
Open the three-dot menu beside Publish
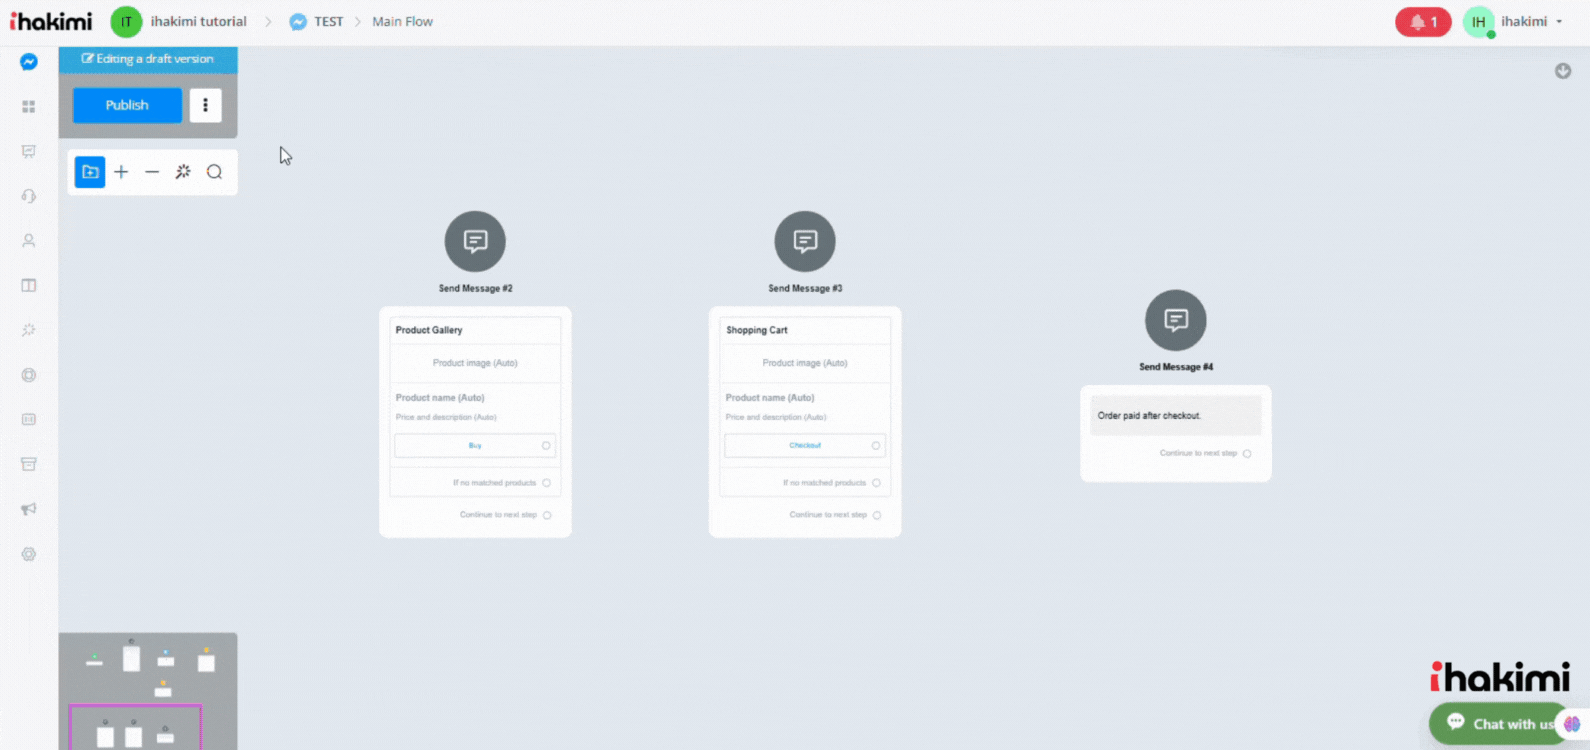click(205, 105)
